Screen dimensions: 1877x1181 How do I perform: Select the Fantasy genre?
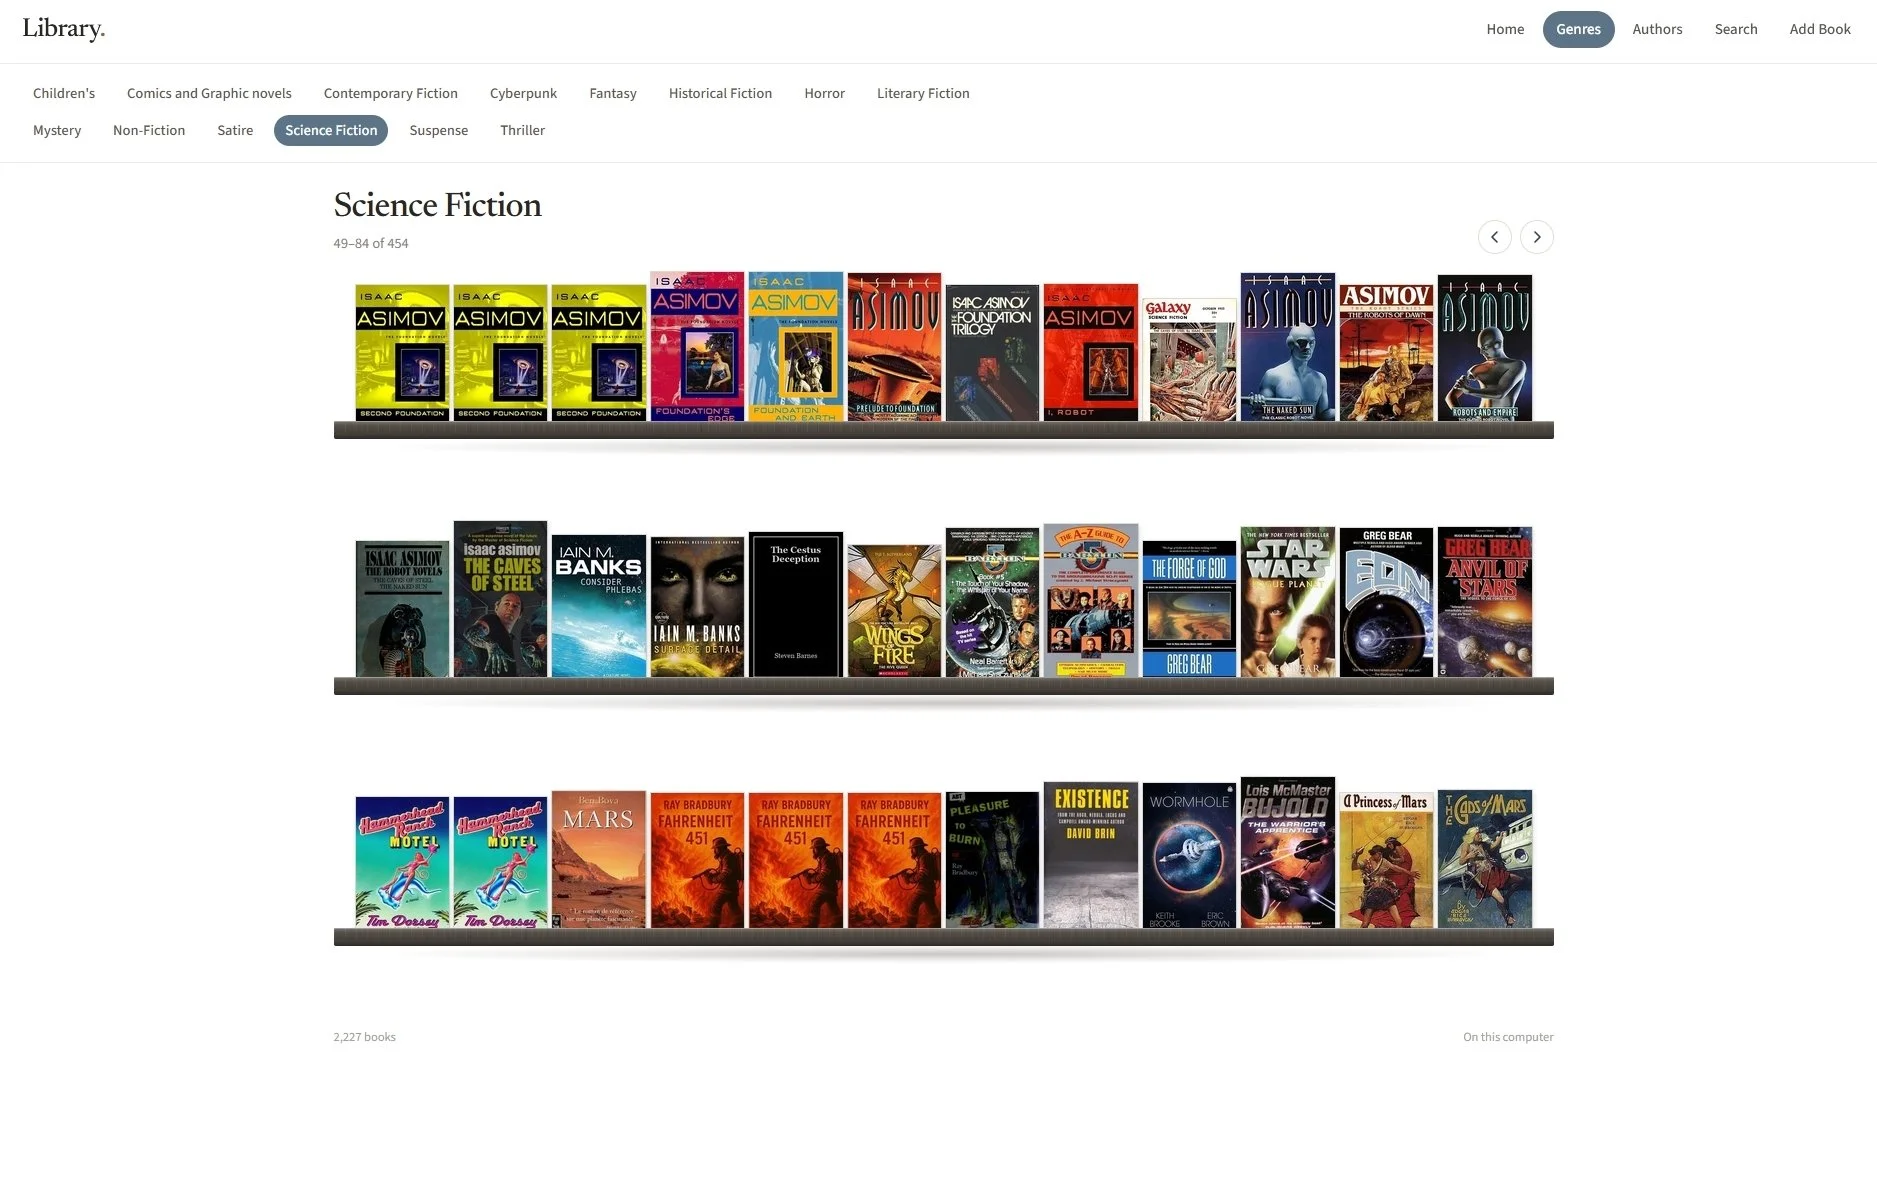tap(612, 93)
